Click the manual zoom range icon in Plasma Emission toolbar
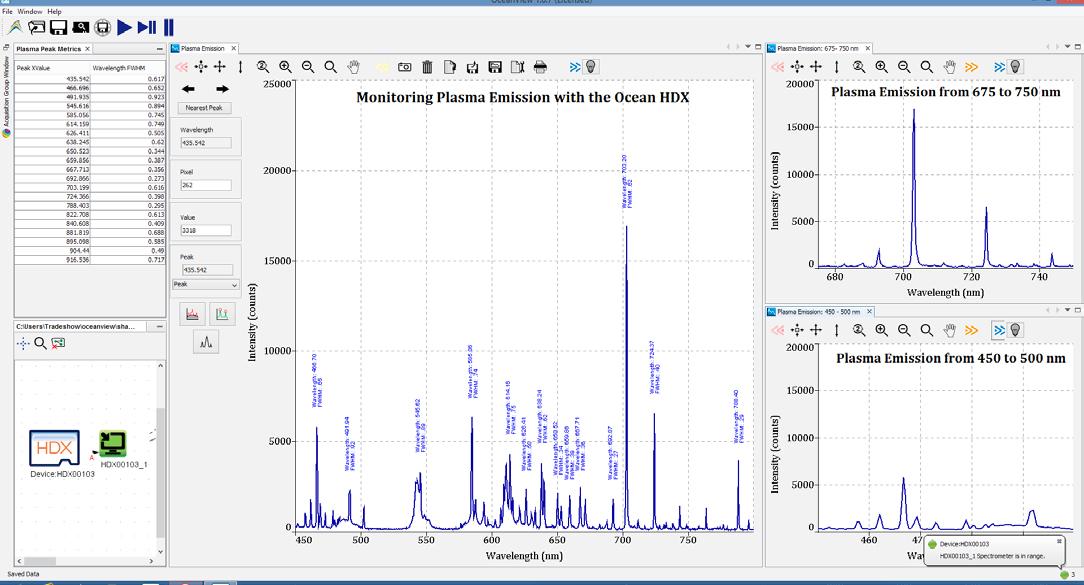The height and width of the screenshot is (585, 1084). [263, 67]
